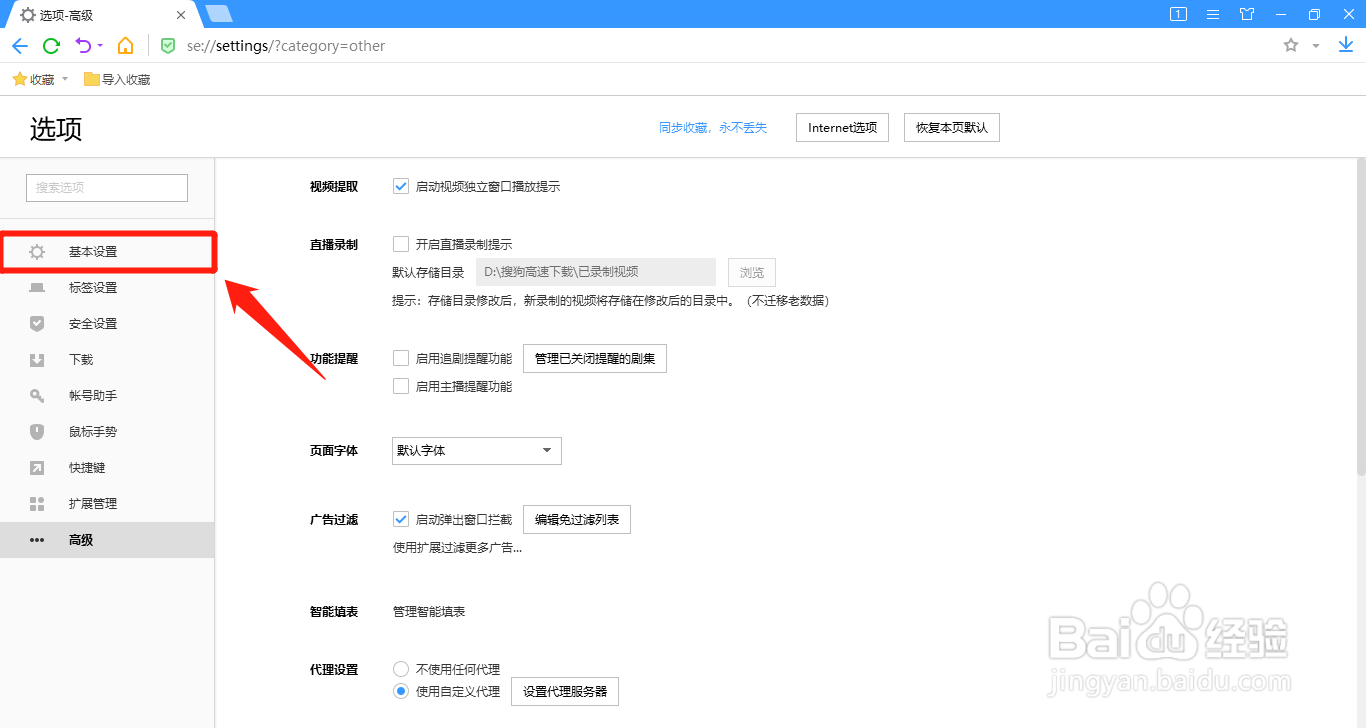
Task: Enable 开启直播录制提示
Action: [x=400, y=242]
